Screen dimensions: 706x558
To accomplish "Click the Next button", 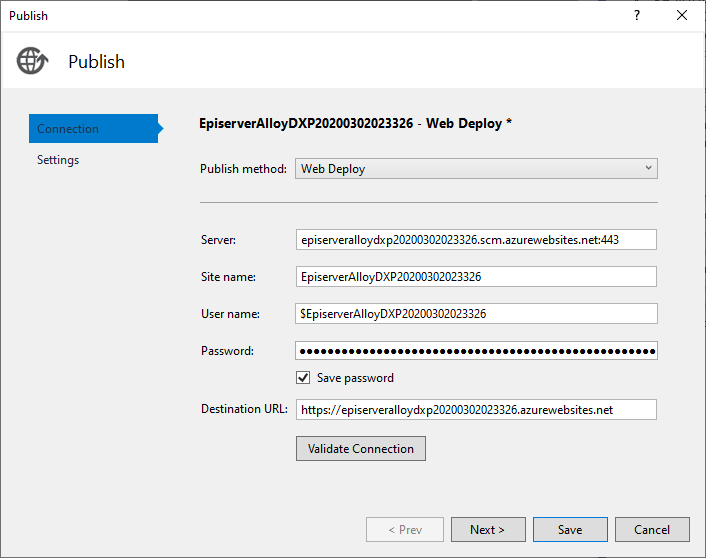I will (x=488, y=530).
